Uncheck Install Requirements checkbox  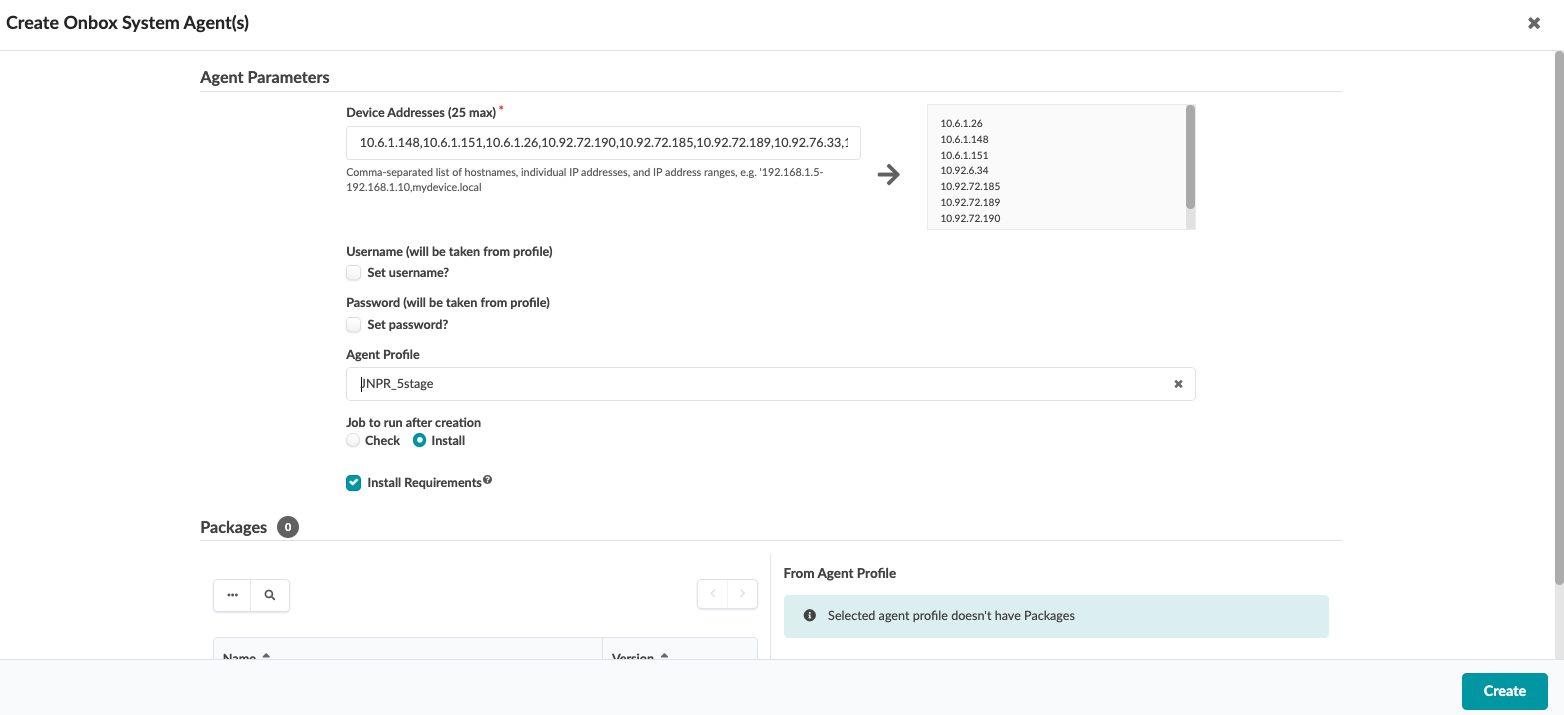[x=353, y=483]
